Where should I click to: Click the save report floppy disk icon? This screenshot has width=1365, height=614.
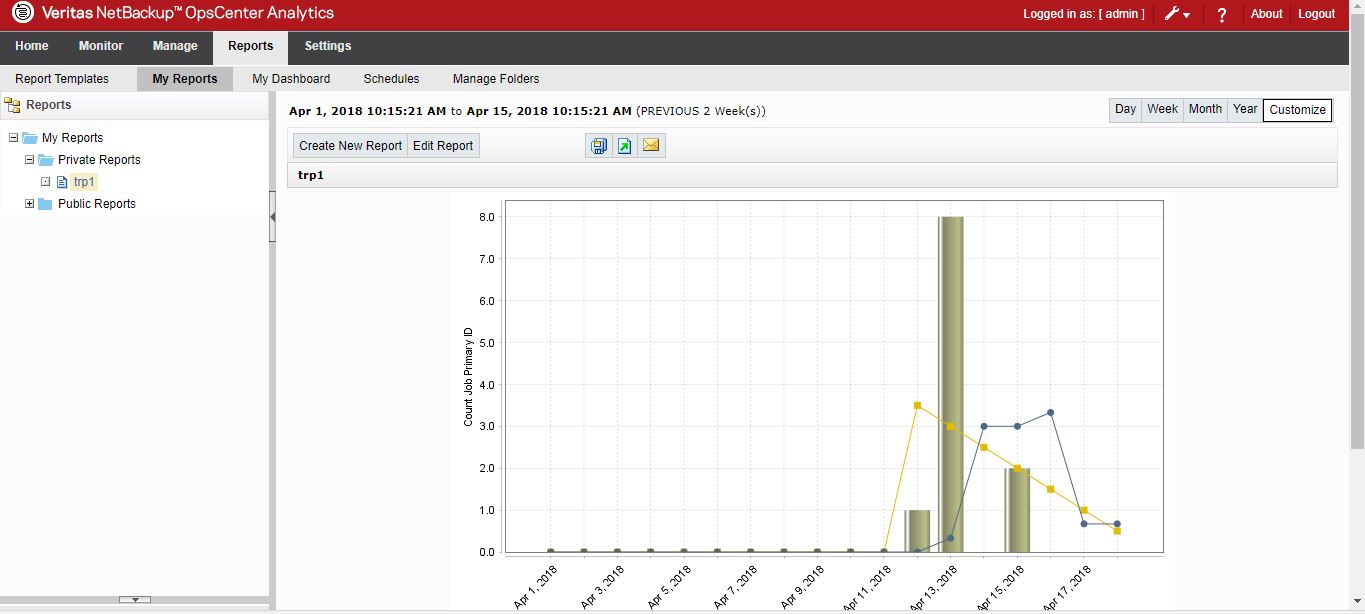(599, 145)
